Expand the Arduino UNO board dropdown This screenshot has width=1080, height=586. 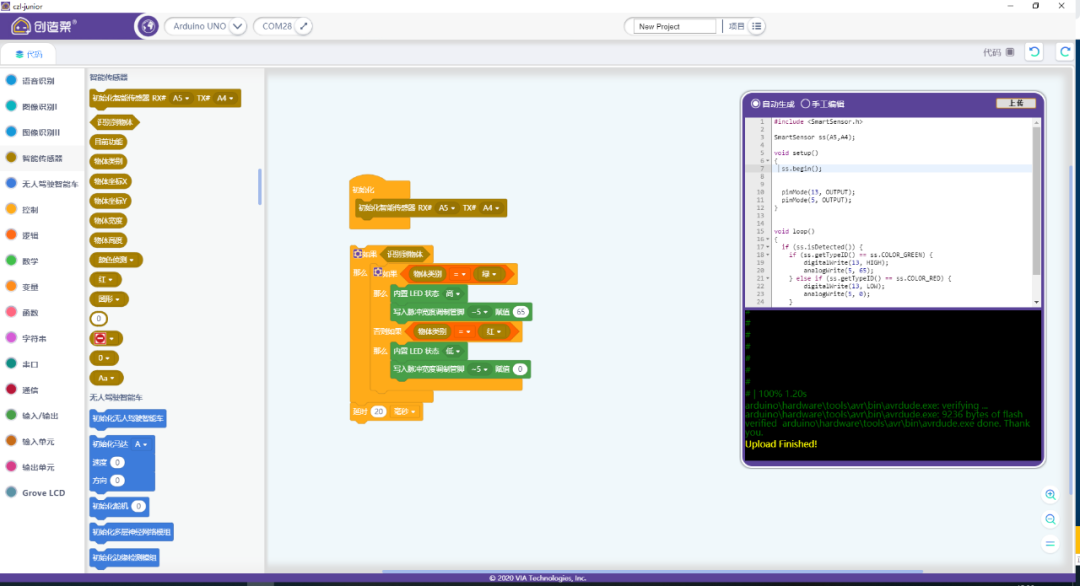click(237, 26)
